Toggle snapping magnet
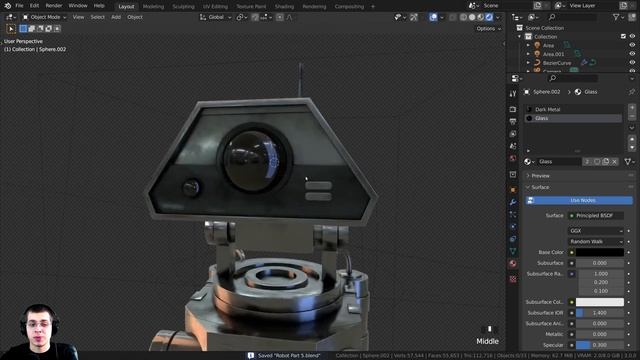 pyautogui.click(x=255, y=17)
